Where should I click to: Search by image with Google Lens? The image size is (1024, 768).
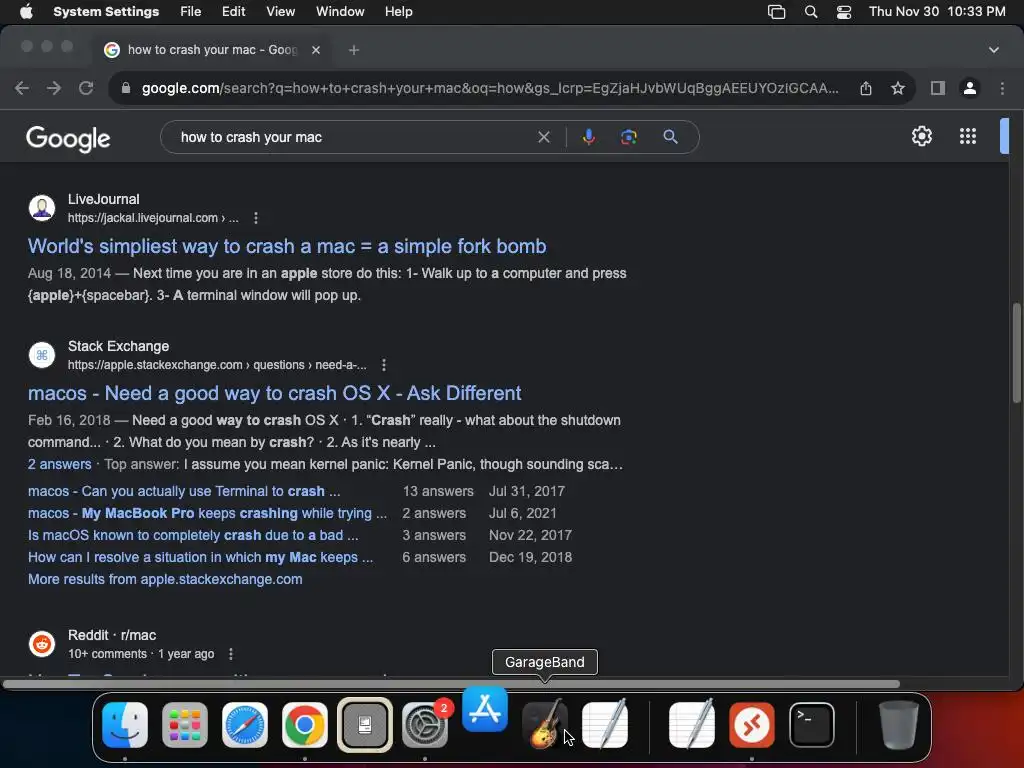[628, 137]
